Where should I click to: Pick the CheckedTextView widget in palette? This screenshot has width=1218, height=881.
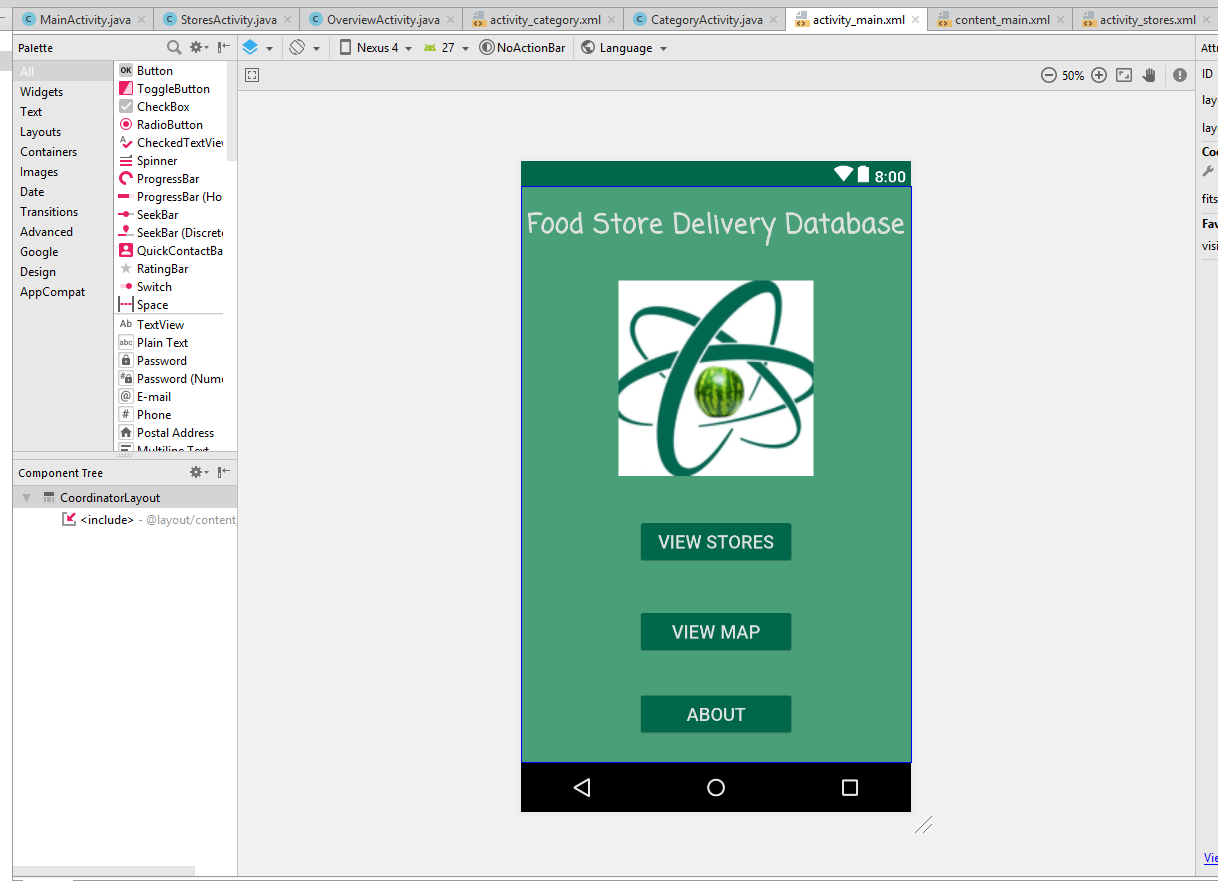point(171,142)
